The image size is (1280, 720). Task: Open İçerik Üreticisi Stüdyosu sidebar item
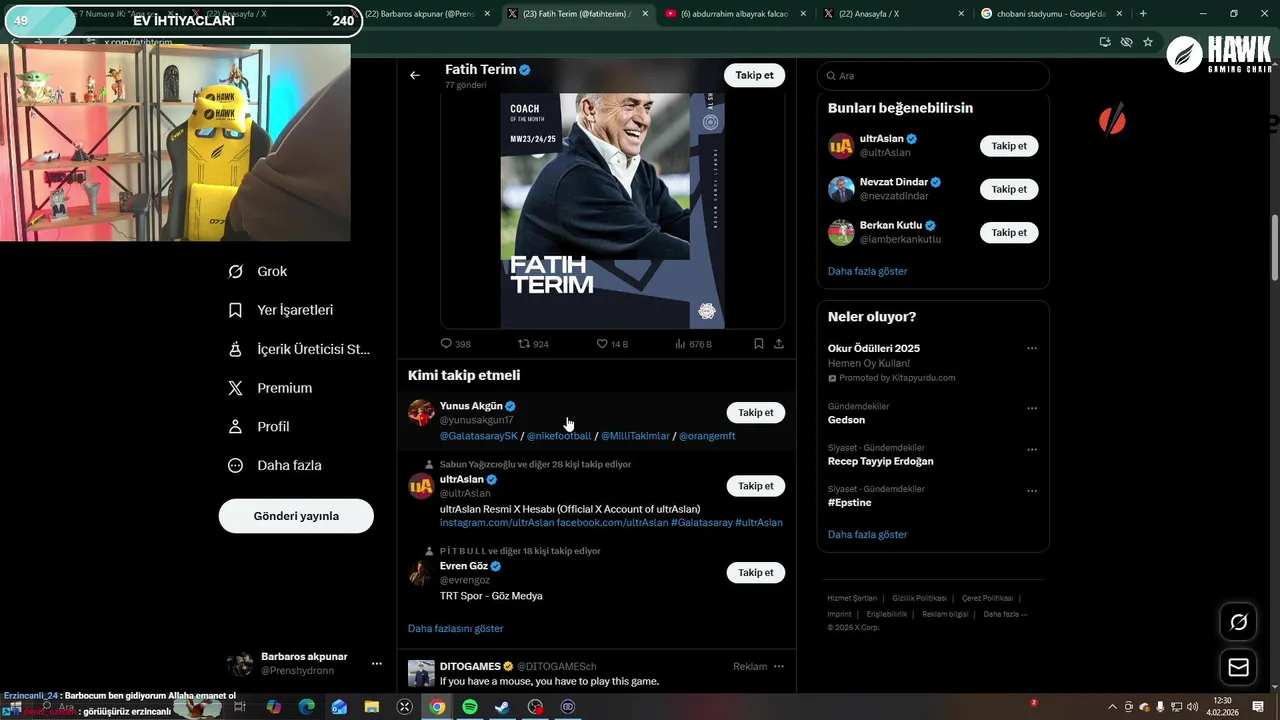[x=300, y=349]
